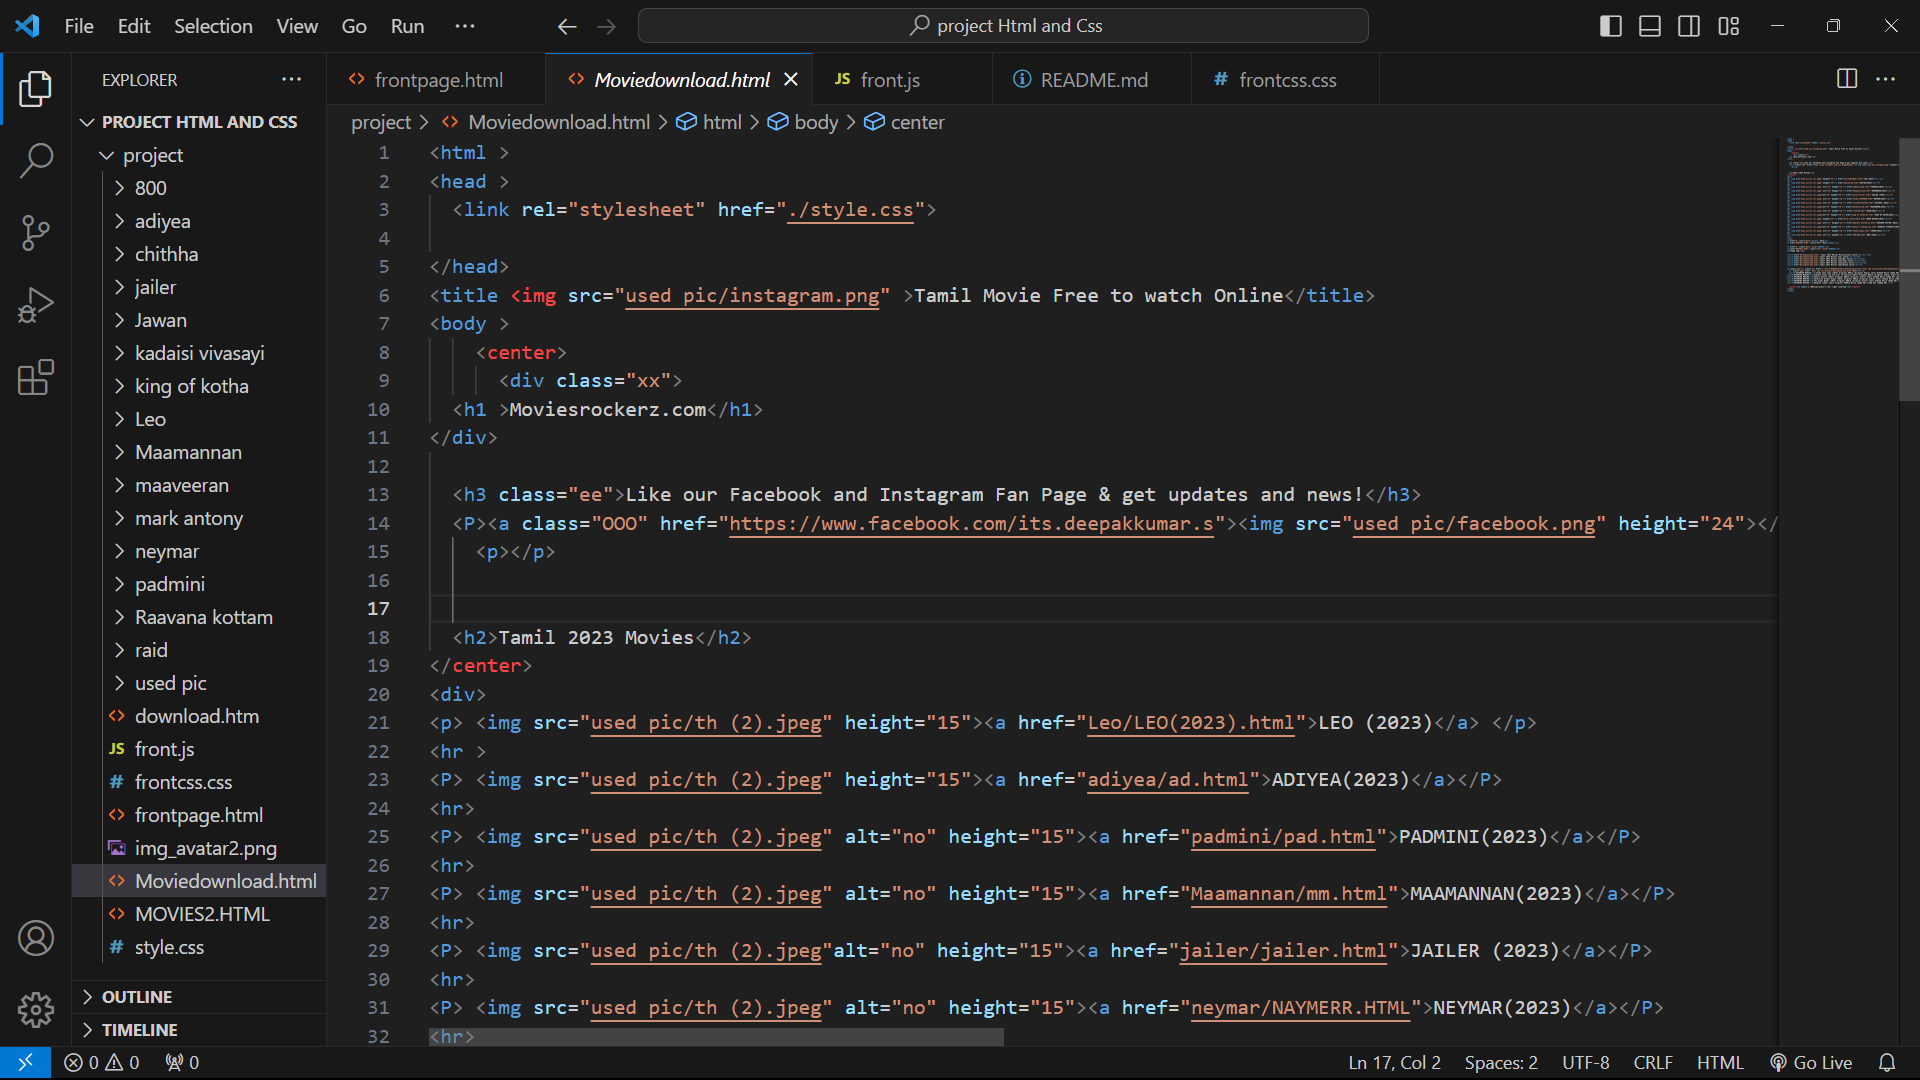
Task: Toggle the bottom panel layout button
Action: coord(1650,26)
